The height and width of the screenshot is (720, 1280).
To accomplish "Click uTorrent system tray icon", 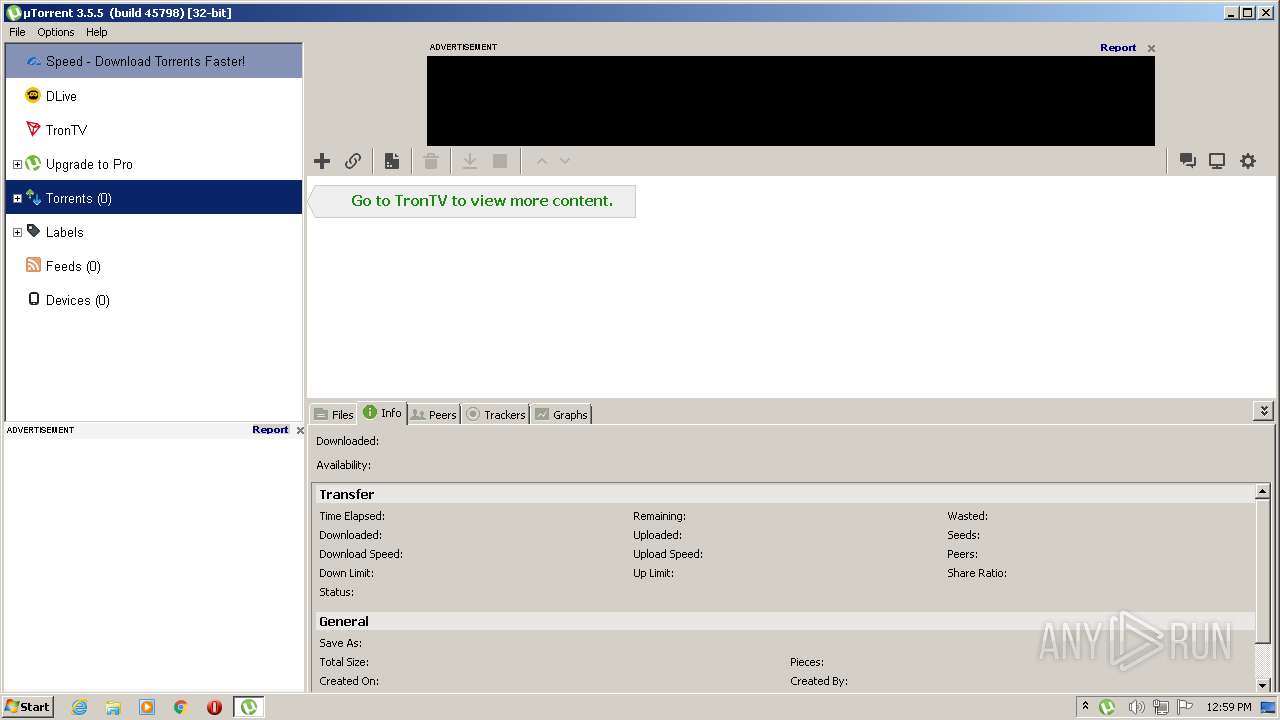I will (x=1107, y=707).
